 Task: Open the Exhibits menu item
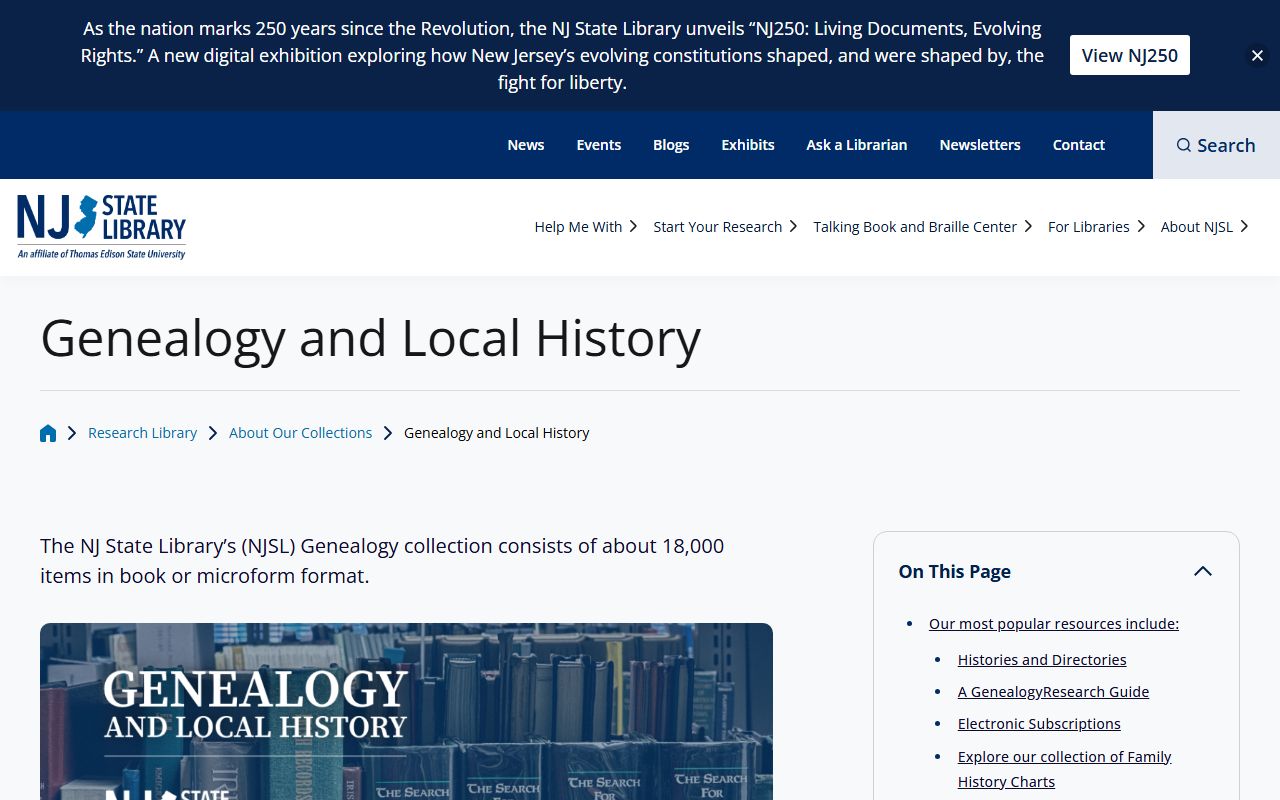[x=748, y=145]
